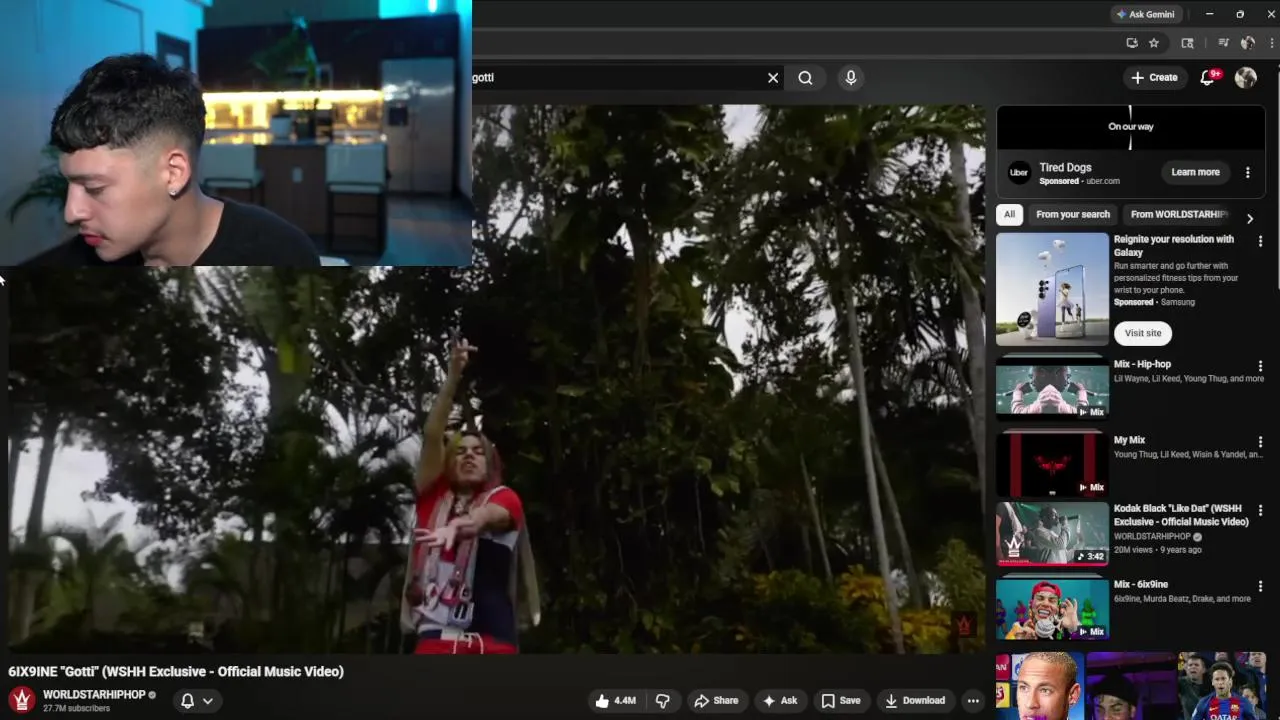The image size is (1280, 720).
Task: Share the Gotti video
Action: pyautogui.click(x=716, y=701)
